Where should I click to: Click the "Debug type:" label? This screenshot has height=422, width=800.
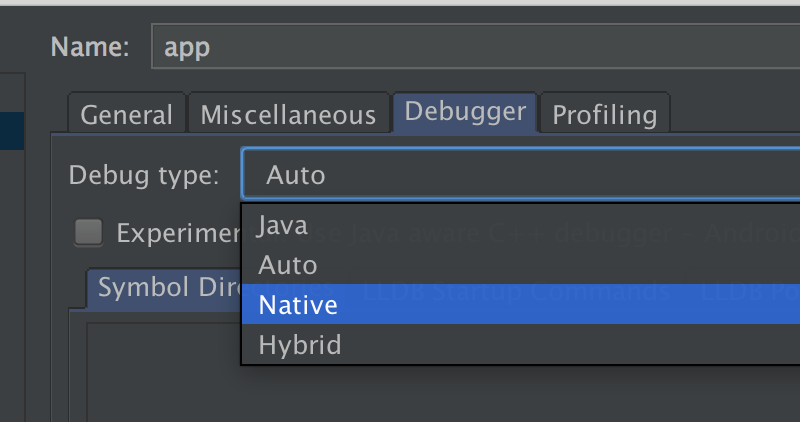pos(144,175)
